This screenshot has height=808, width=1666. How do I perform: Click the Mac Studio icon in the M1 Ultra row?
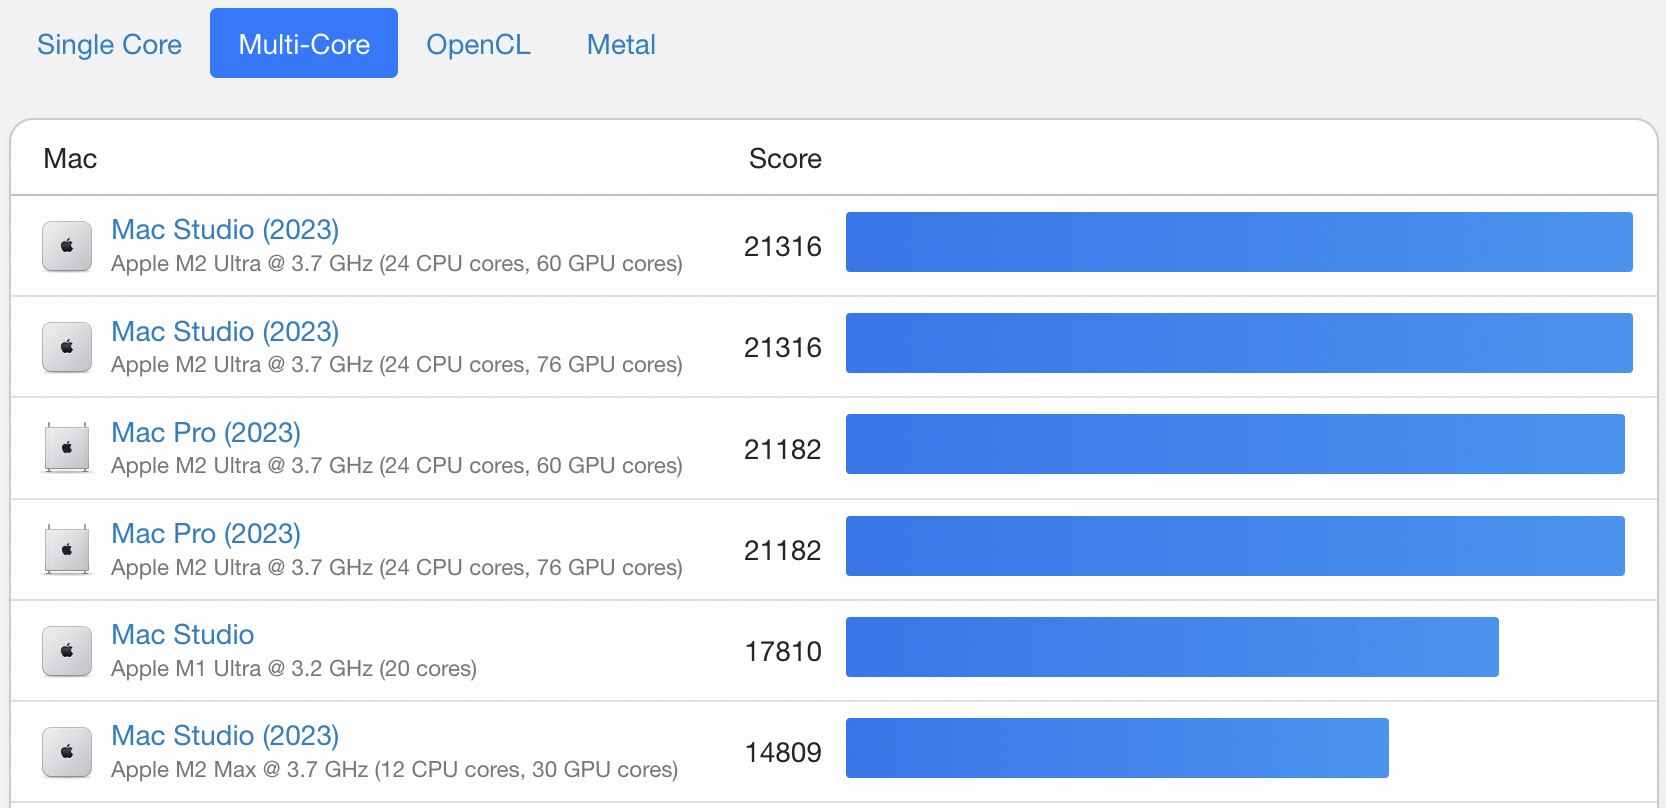click(67, 651)
